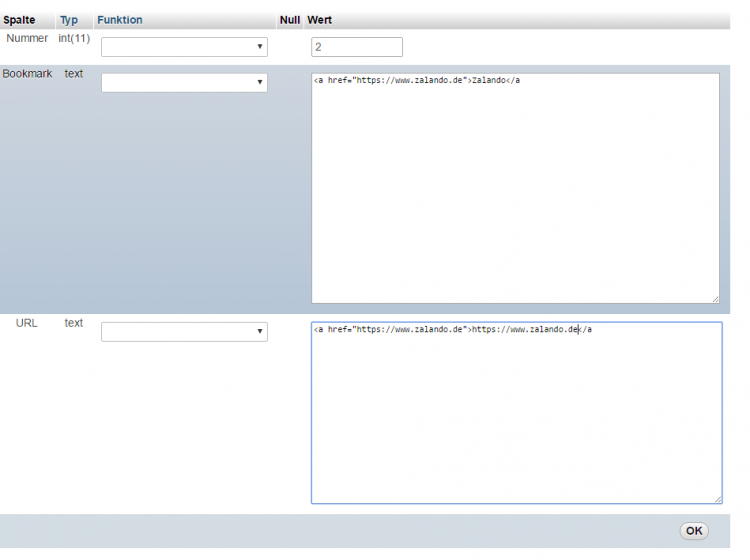Click inside the Bookmark textarea

[x=515, y=188]
